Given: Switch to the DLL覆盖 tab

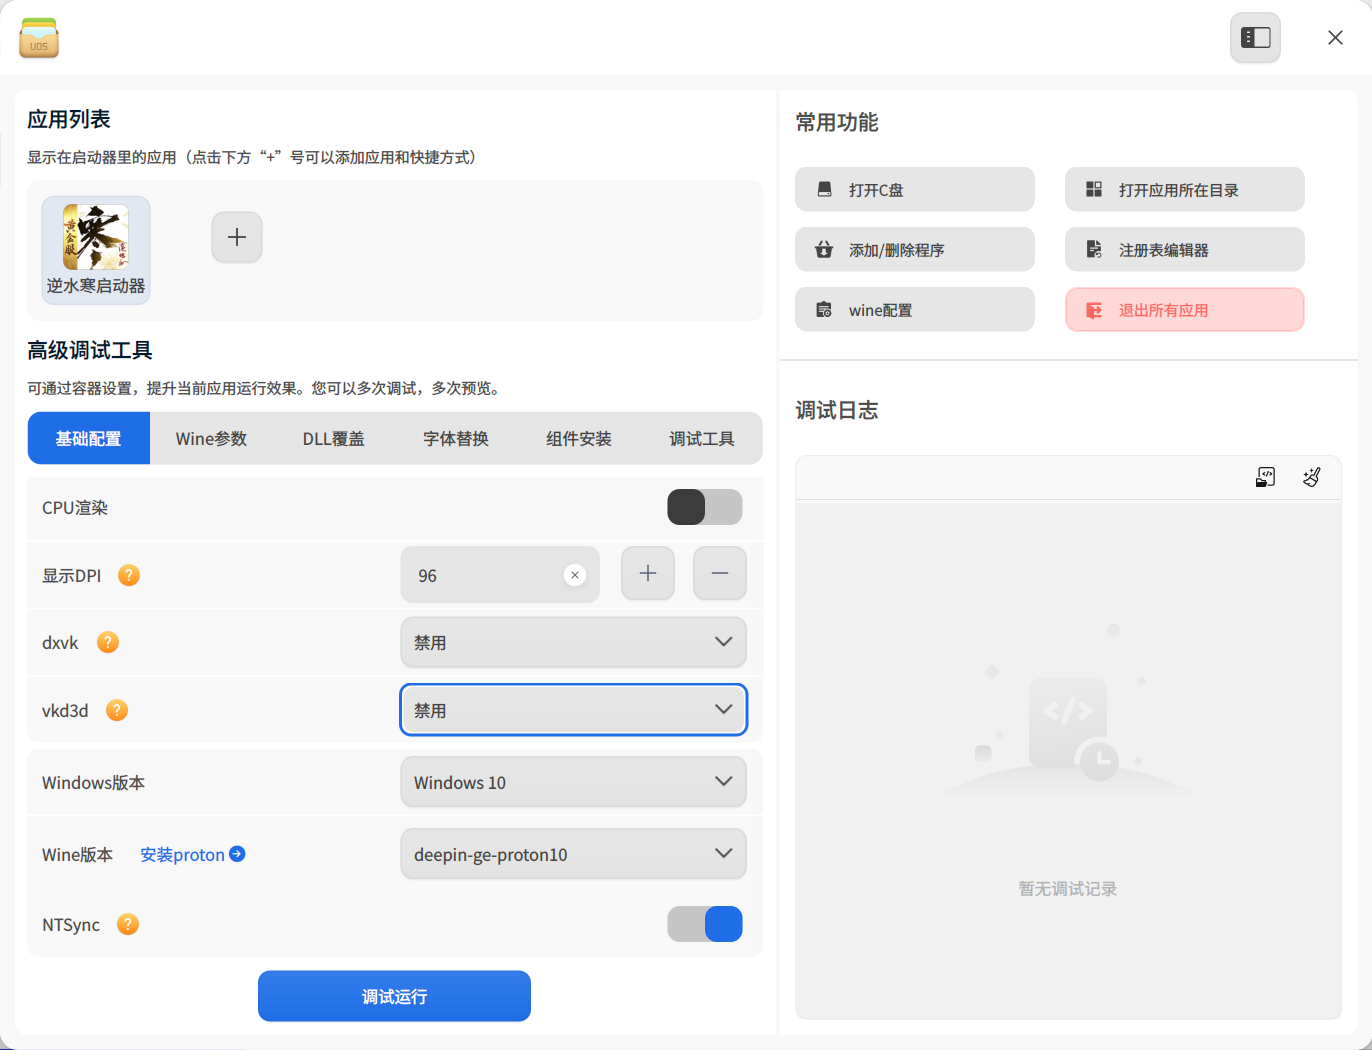Looking at the screenshot, I should [x=334, y=438].
